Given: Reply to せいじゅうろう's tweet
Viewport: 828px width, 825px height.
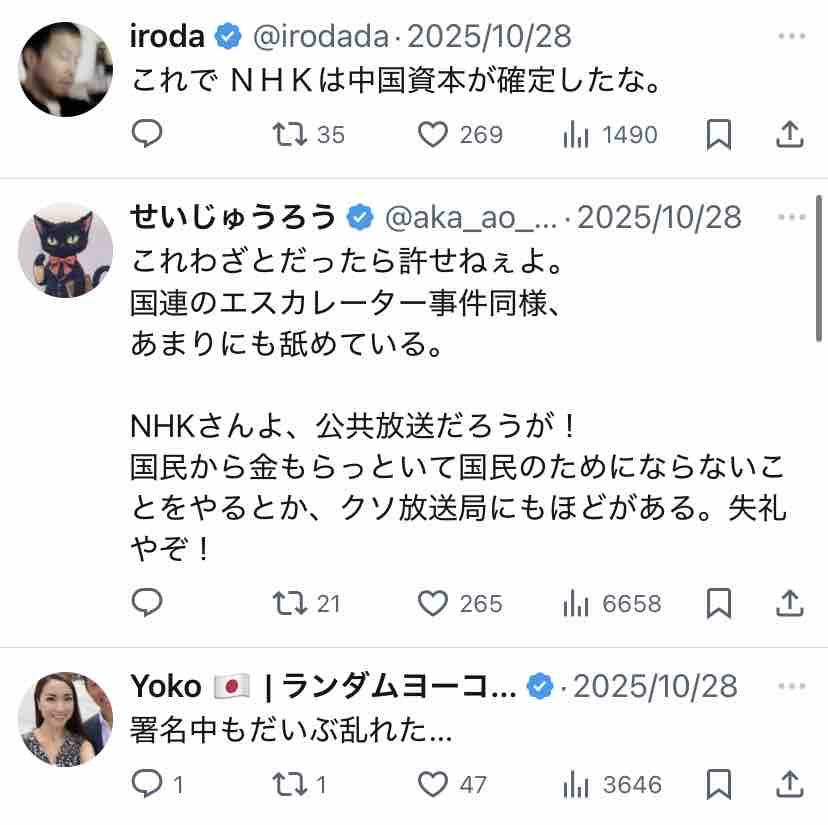Looking at the screenshot, I should (147, 602).
